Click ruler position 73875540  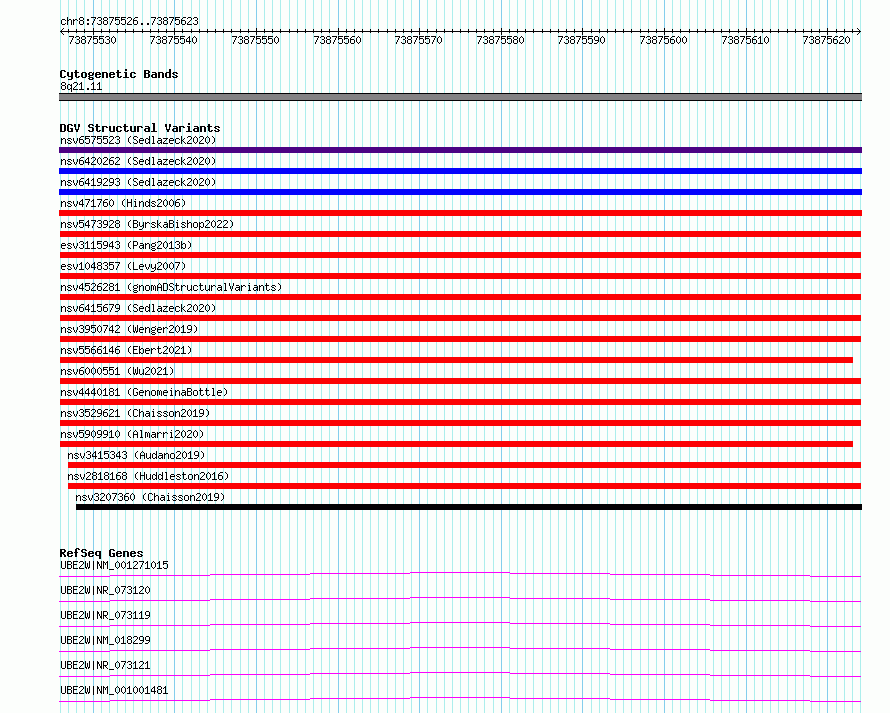[x=173, y=40]
